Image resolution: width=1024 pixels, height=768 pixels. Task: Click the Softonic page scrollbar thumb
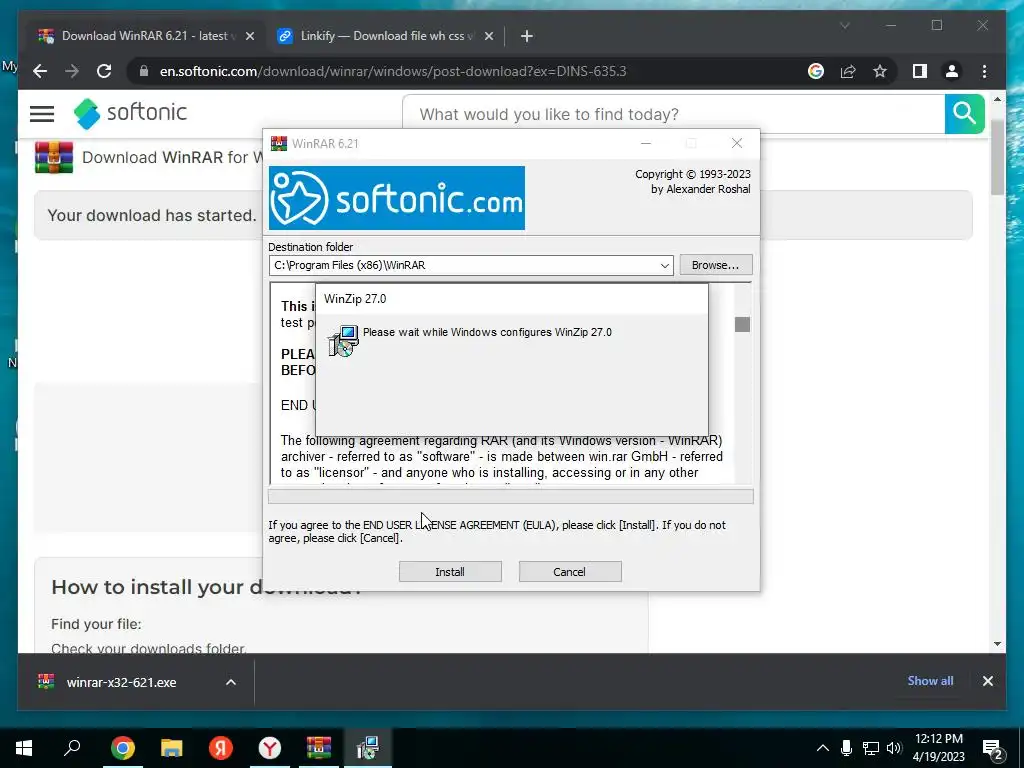coord(997,157)
